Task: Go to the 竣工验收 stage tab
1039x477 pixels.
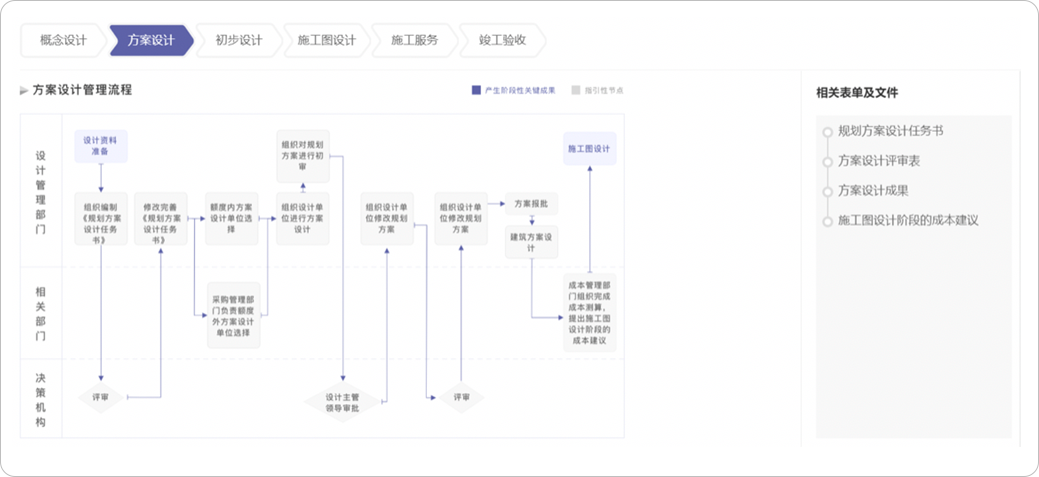Action: click(x=501, y=41)
